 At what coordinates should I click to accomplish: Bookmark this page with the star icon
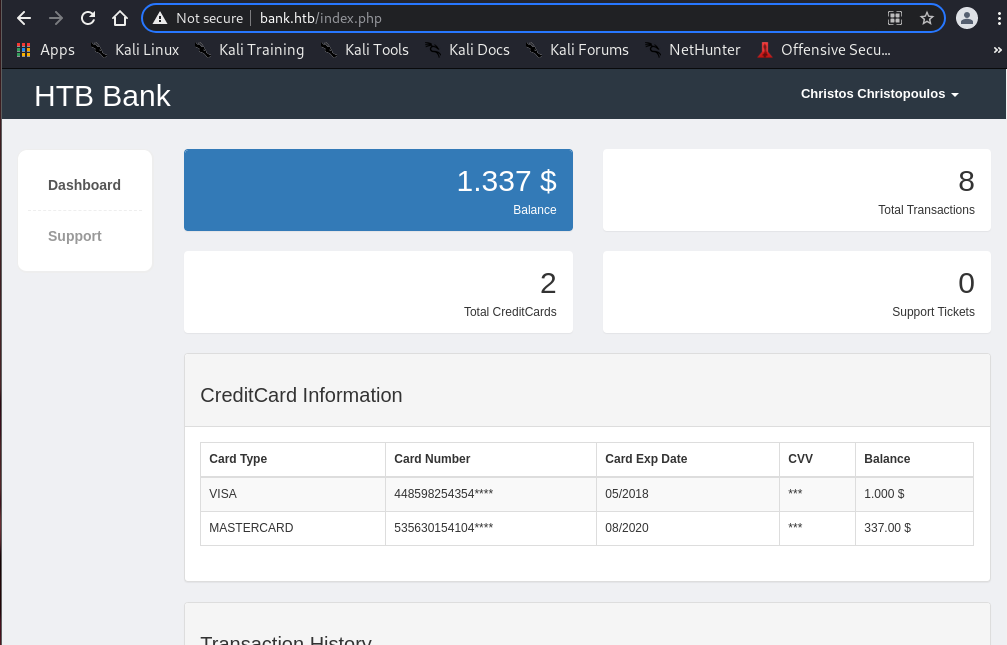point(926,18)
